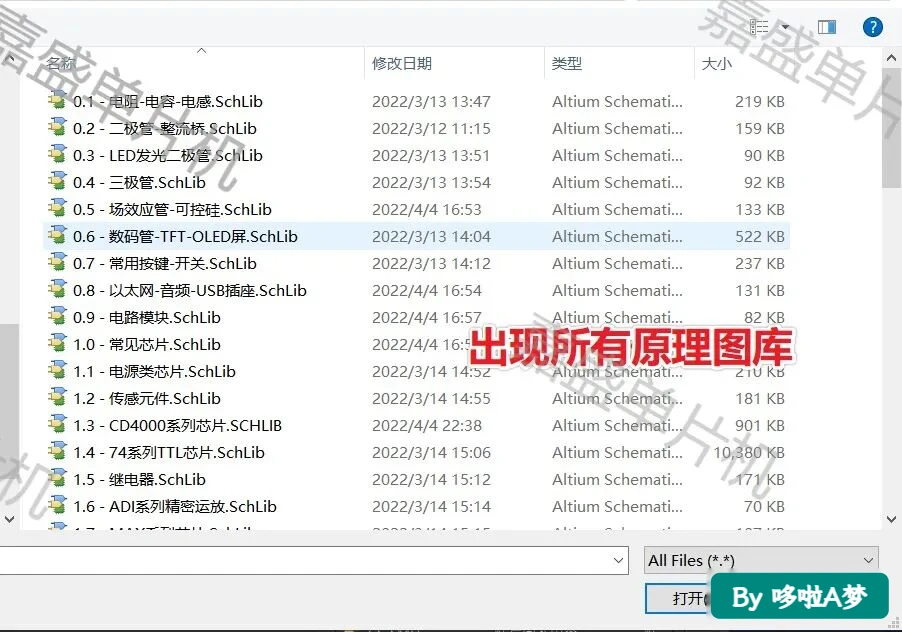Click the 219 KB size cell
The image size is (902, 632).
(x=760, y=101)
